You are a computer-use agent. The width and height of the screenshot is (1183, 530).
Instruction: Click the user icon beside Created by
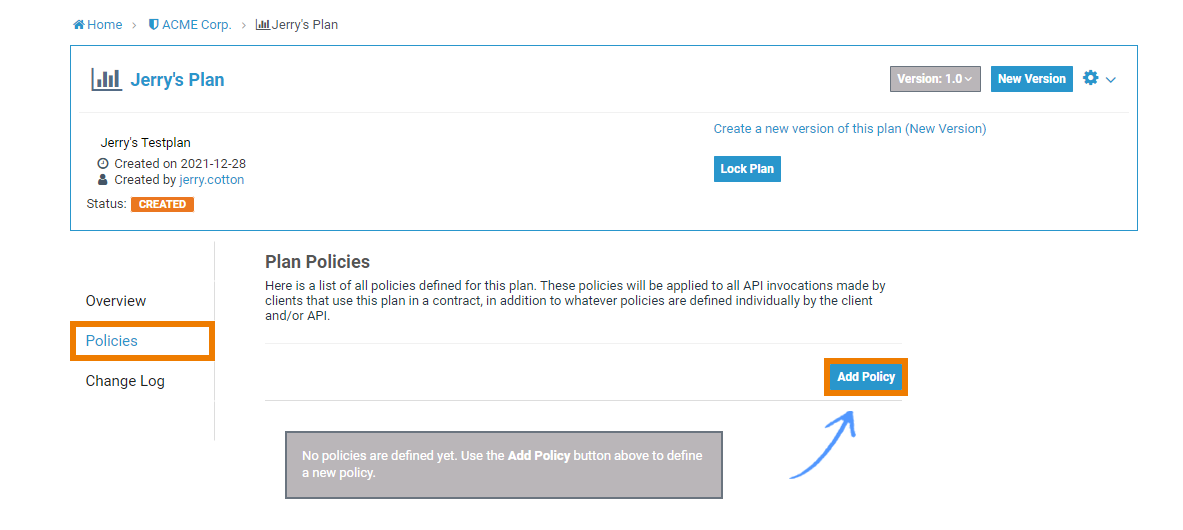tap(103, 180)
